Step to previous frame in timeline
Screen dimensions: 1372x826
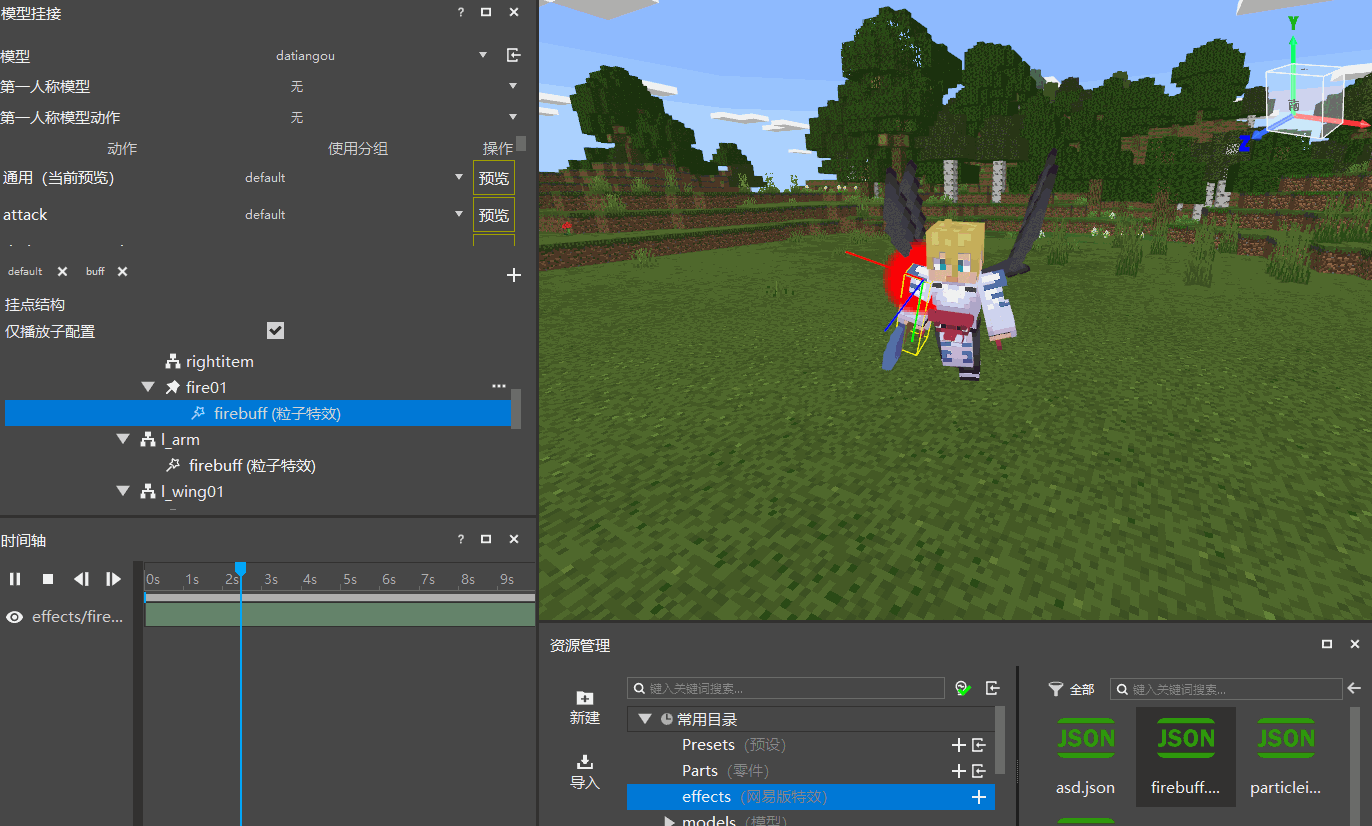point(81,579)
